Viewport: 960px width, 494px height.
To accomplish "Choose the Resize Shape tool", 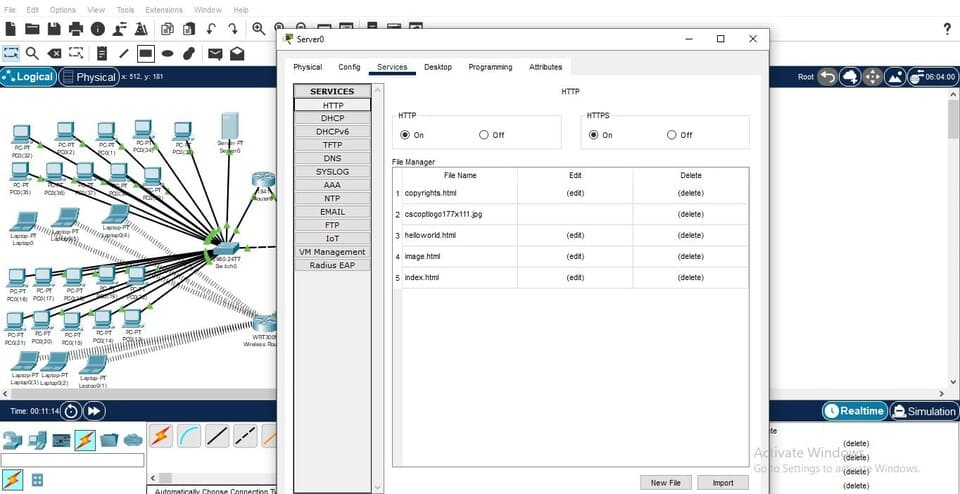I will point(76,53).
